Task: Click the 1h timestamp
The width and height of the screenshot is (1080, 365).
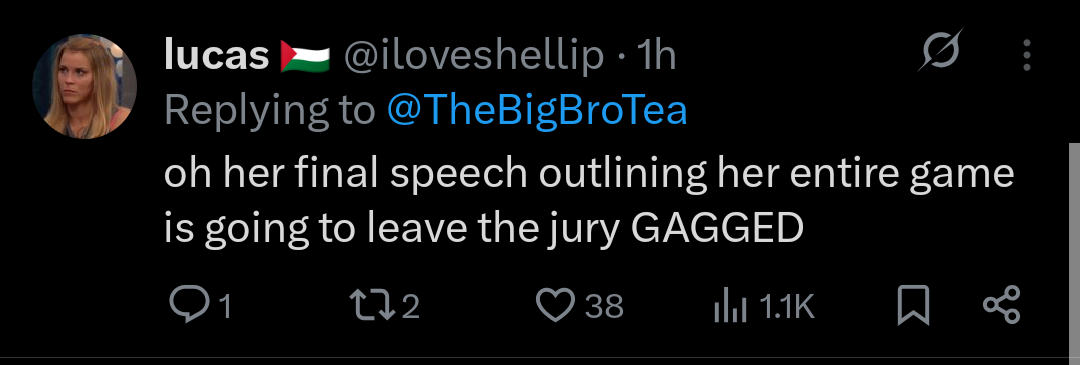Action: (x=657, y=55)
